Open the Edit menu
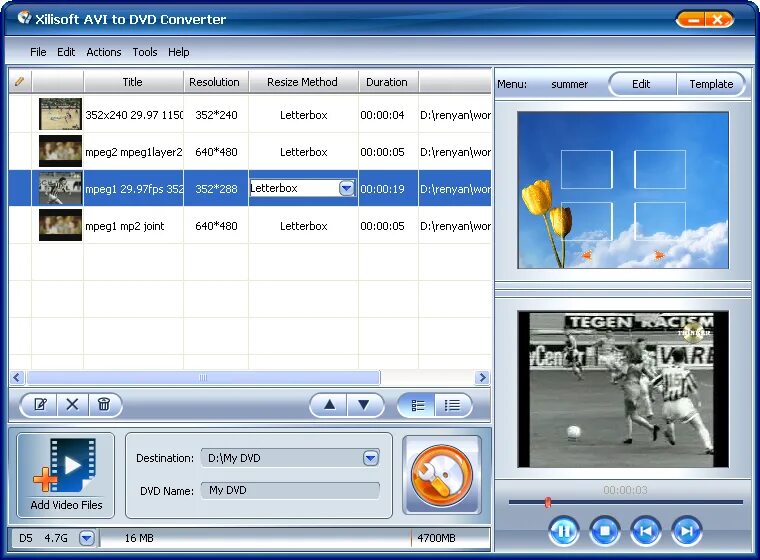This screenshot has width=760, height=560. [x=66, y=52]
